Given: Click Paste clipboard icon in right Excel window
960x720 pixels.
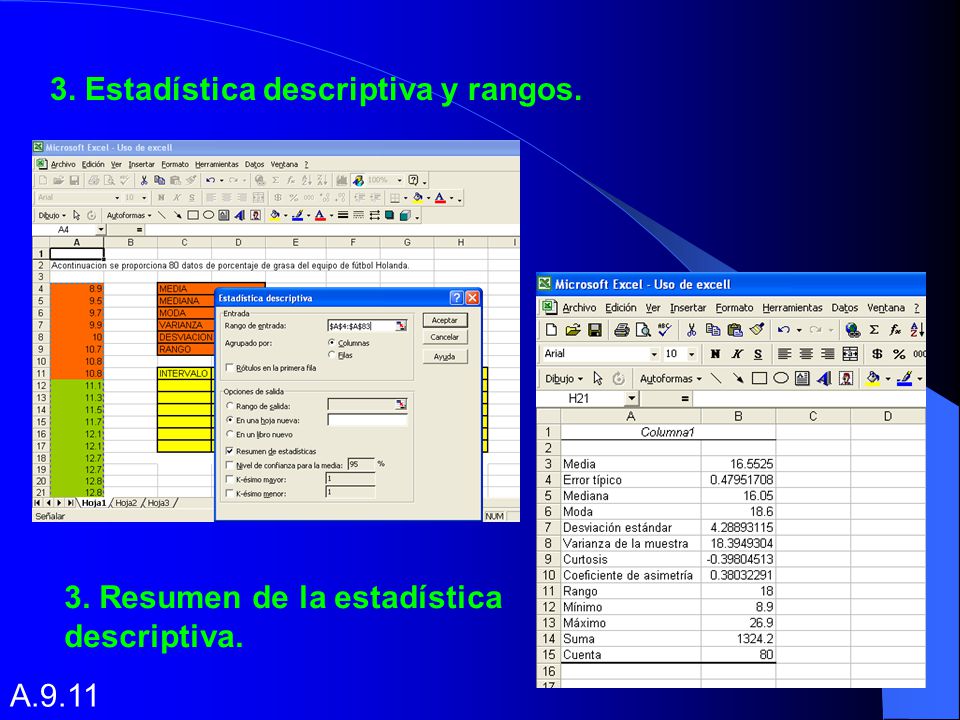Looking at the screenshot, I should click(x=735, y=330).
